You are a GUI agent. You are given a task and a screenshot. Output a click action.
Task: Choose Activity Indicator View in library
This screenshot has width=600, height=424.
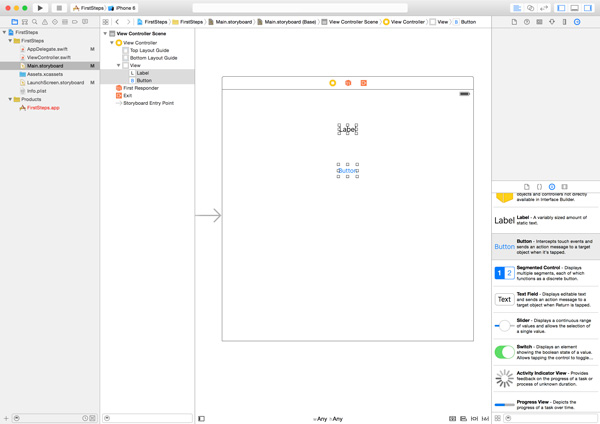pyautogui.click(x=545, y=378)
